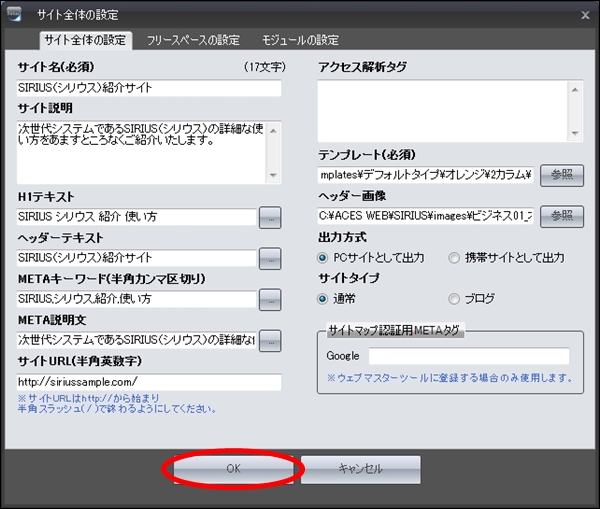This screenshot has width=600, height=509.
Task: Click the ヘッダーテキスト input field
Action: pos(136,258)
